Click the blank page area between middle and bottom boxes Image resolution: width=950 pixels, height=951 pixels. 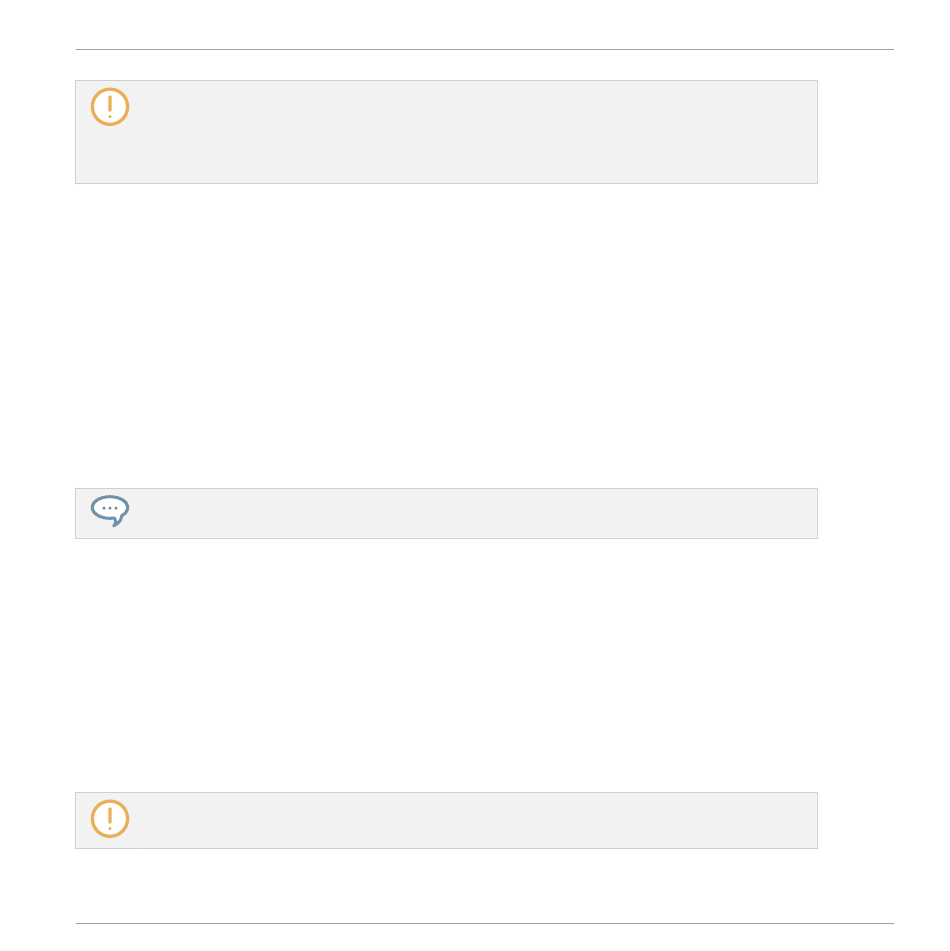[446, 665]
